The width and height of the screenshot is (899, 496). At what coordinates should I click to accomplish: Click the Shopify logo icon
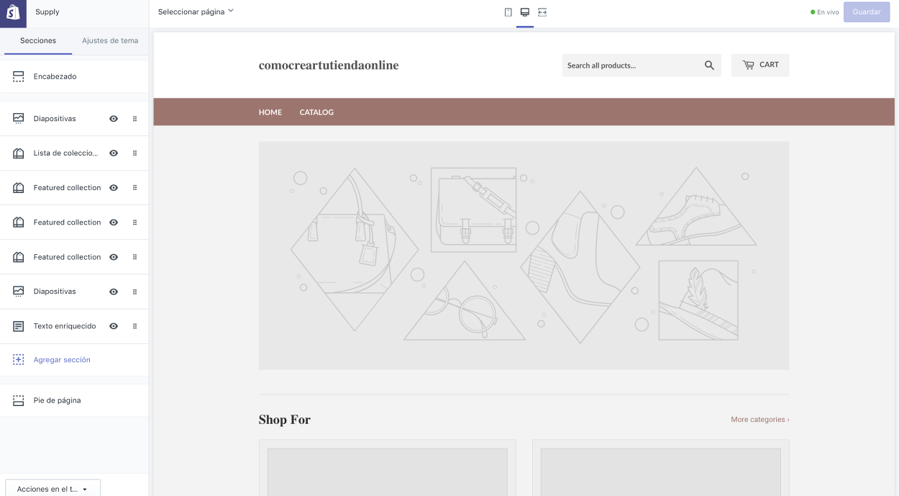click(x=13, y=12)
